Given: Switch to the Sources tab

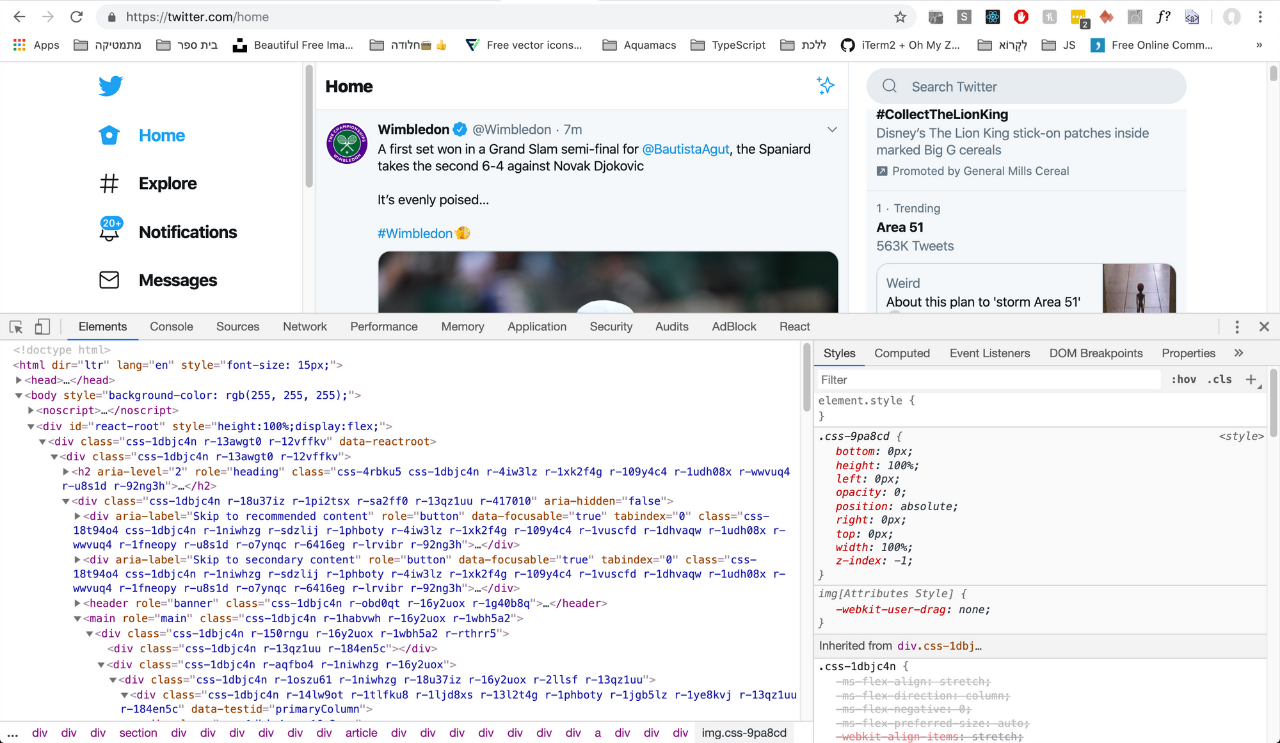Looking at the screenshot, I should (x=238, y=327).
